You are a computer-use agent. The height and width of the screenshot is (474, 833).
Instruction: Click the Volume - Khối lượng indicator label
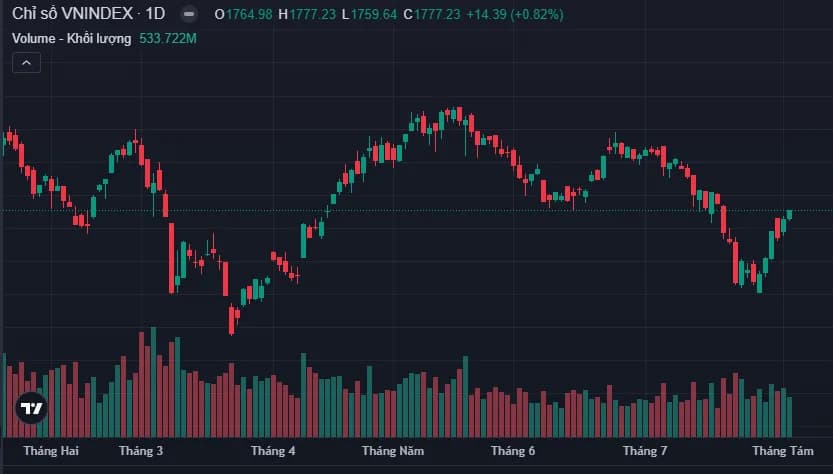pyautogui.click(x=71, y=39)
